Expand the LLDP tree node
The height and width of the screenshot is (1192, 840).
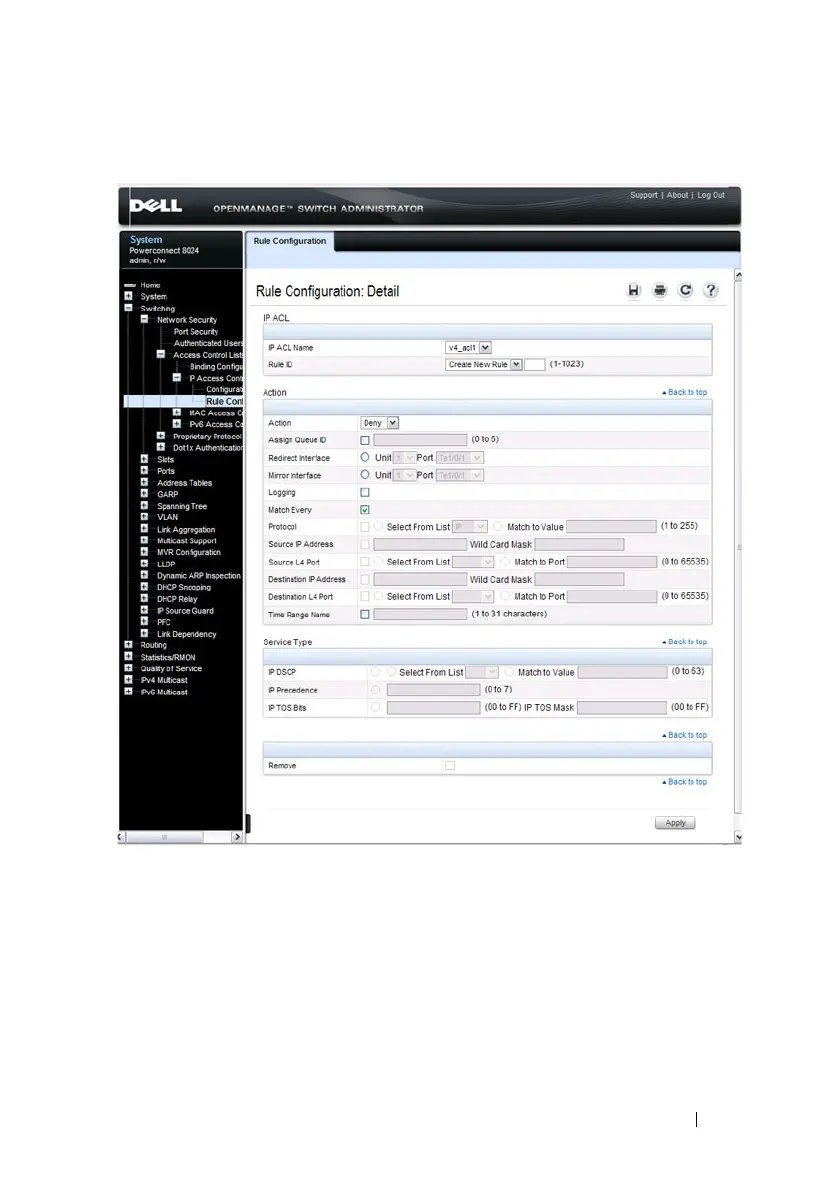[144, 563]
